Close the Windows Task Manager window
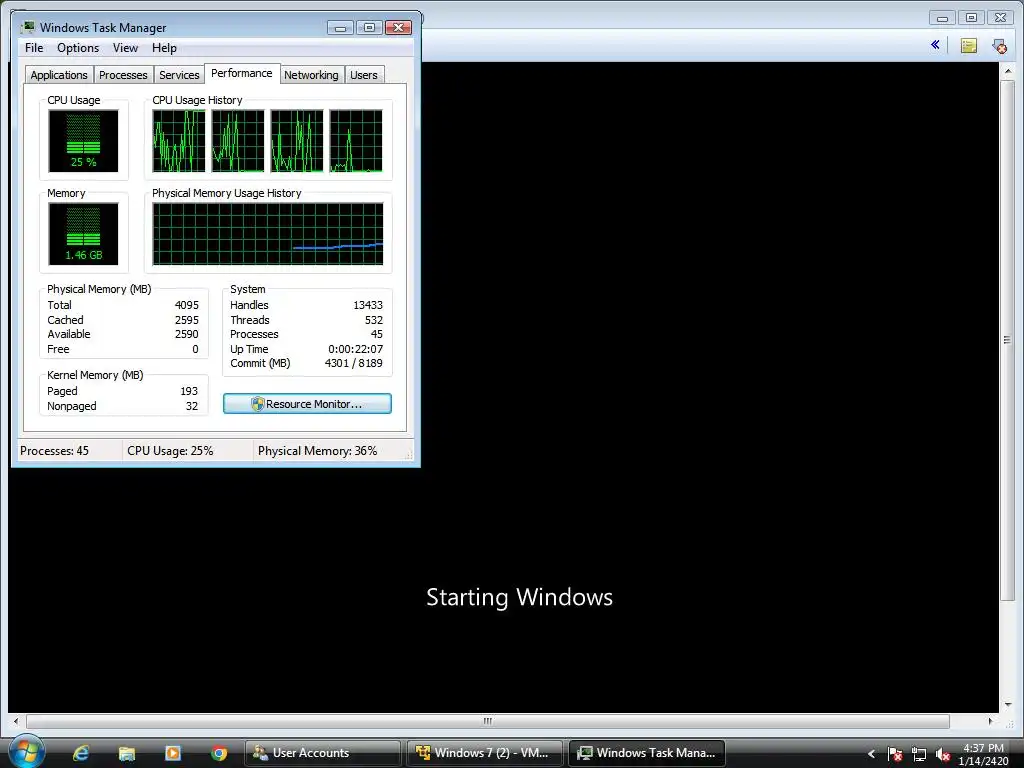 click(398, 27)
